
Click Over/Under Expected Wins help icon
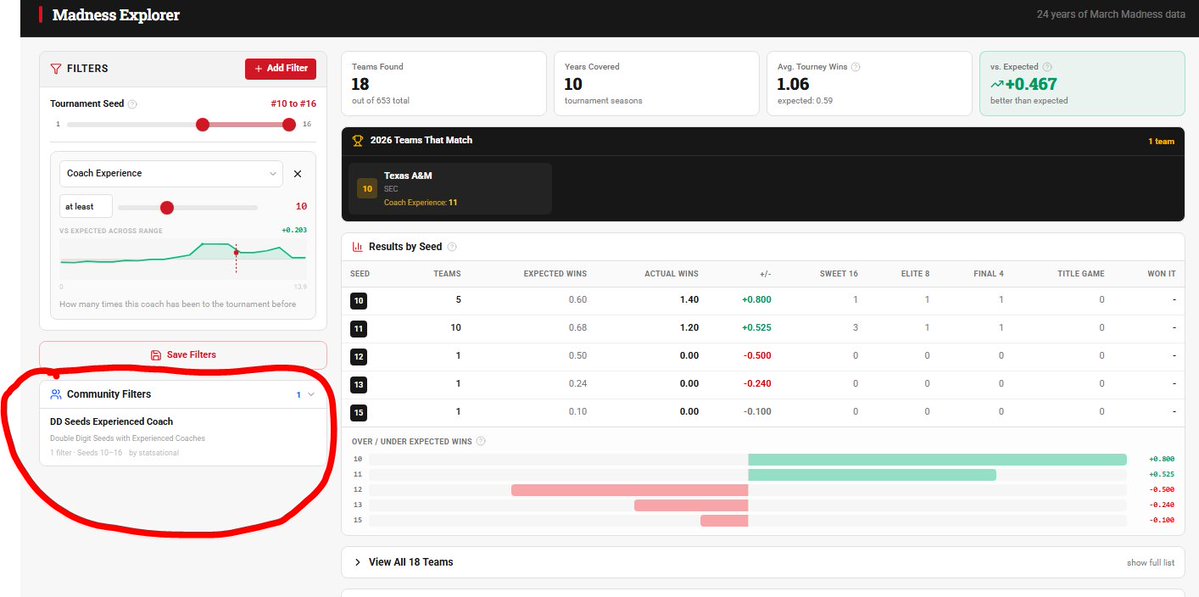pos(480,441)
